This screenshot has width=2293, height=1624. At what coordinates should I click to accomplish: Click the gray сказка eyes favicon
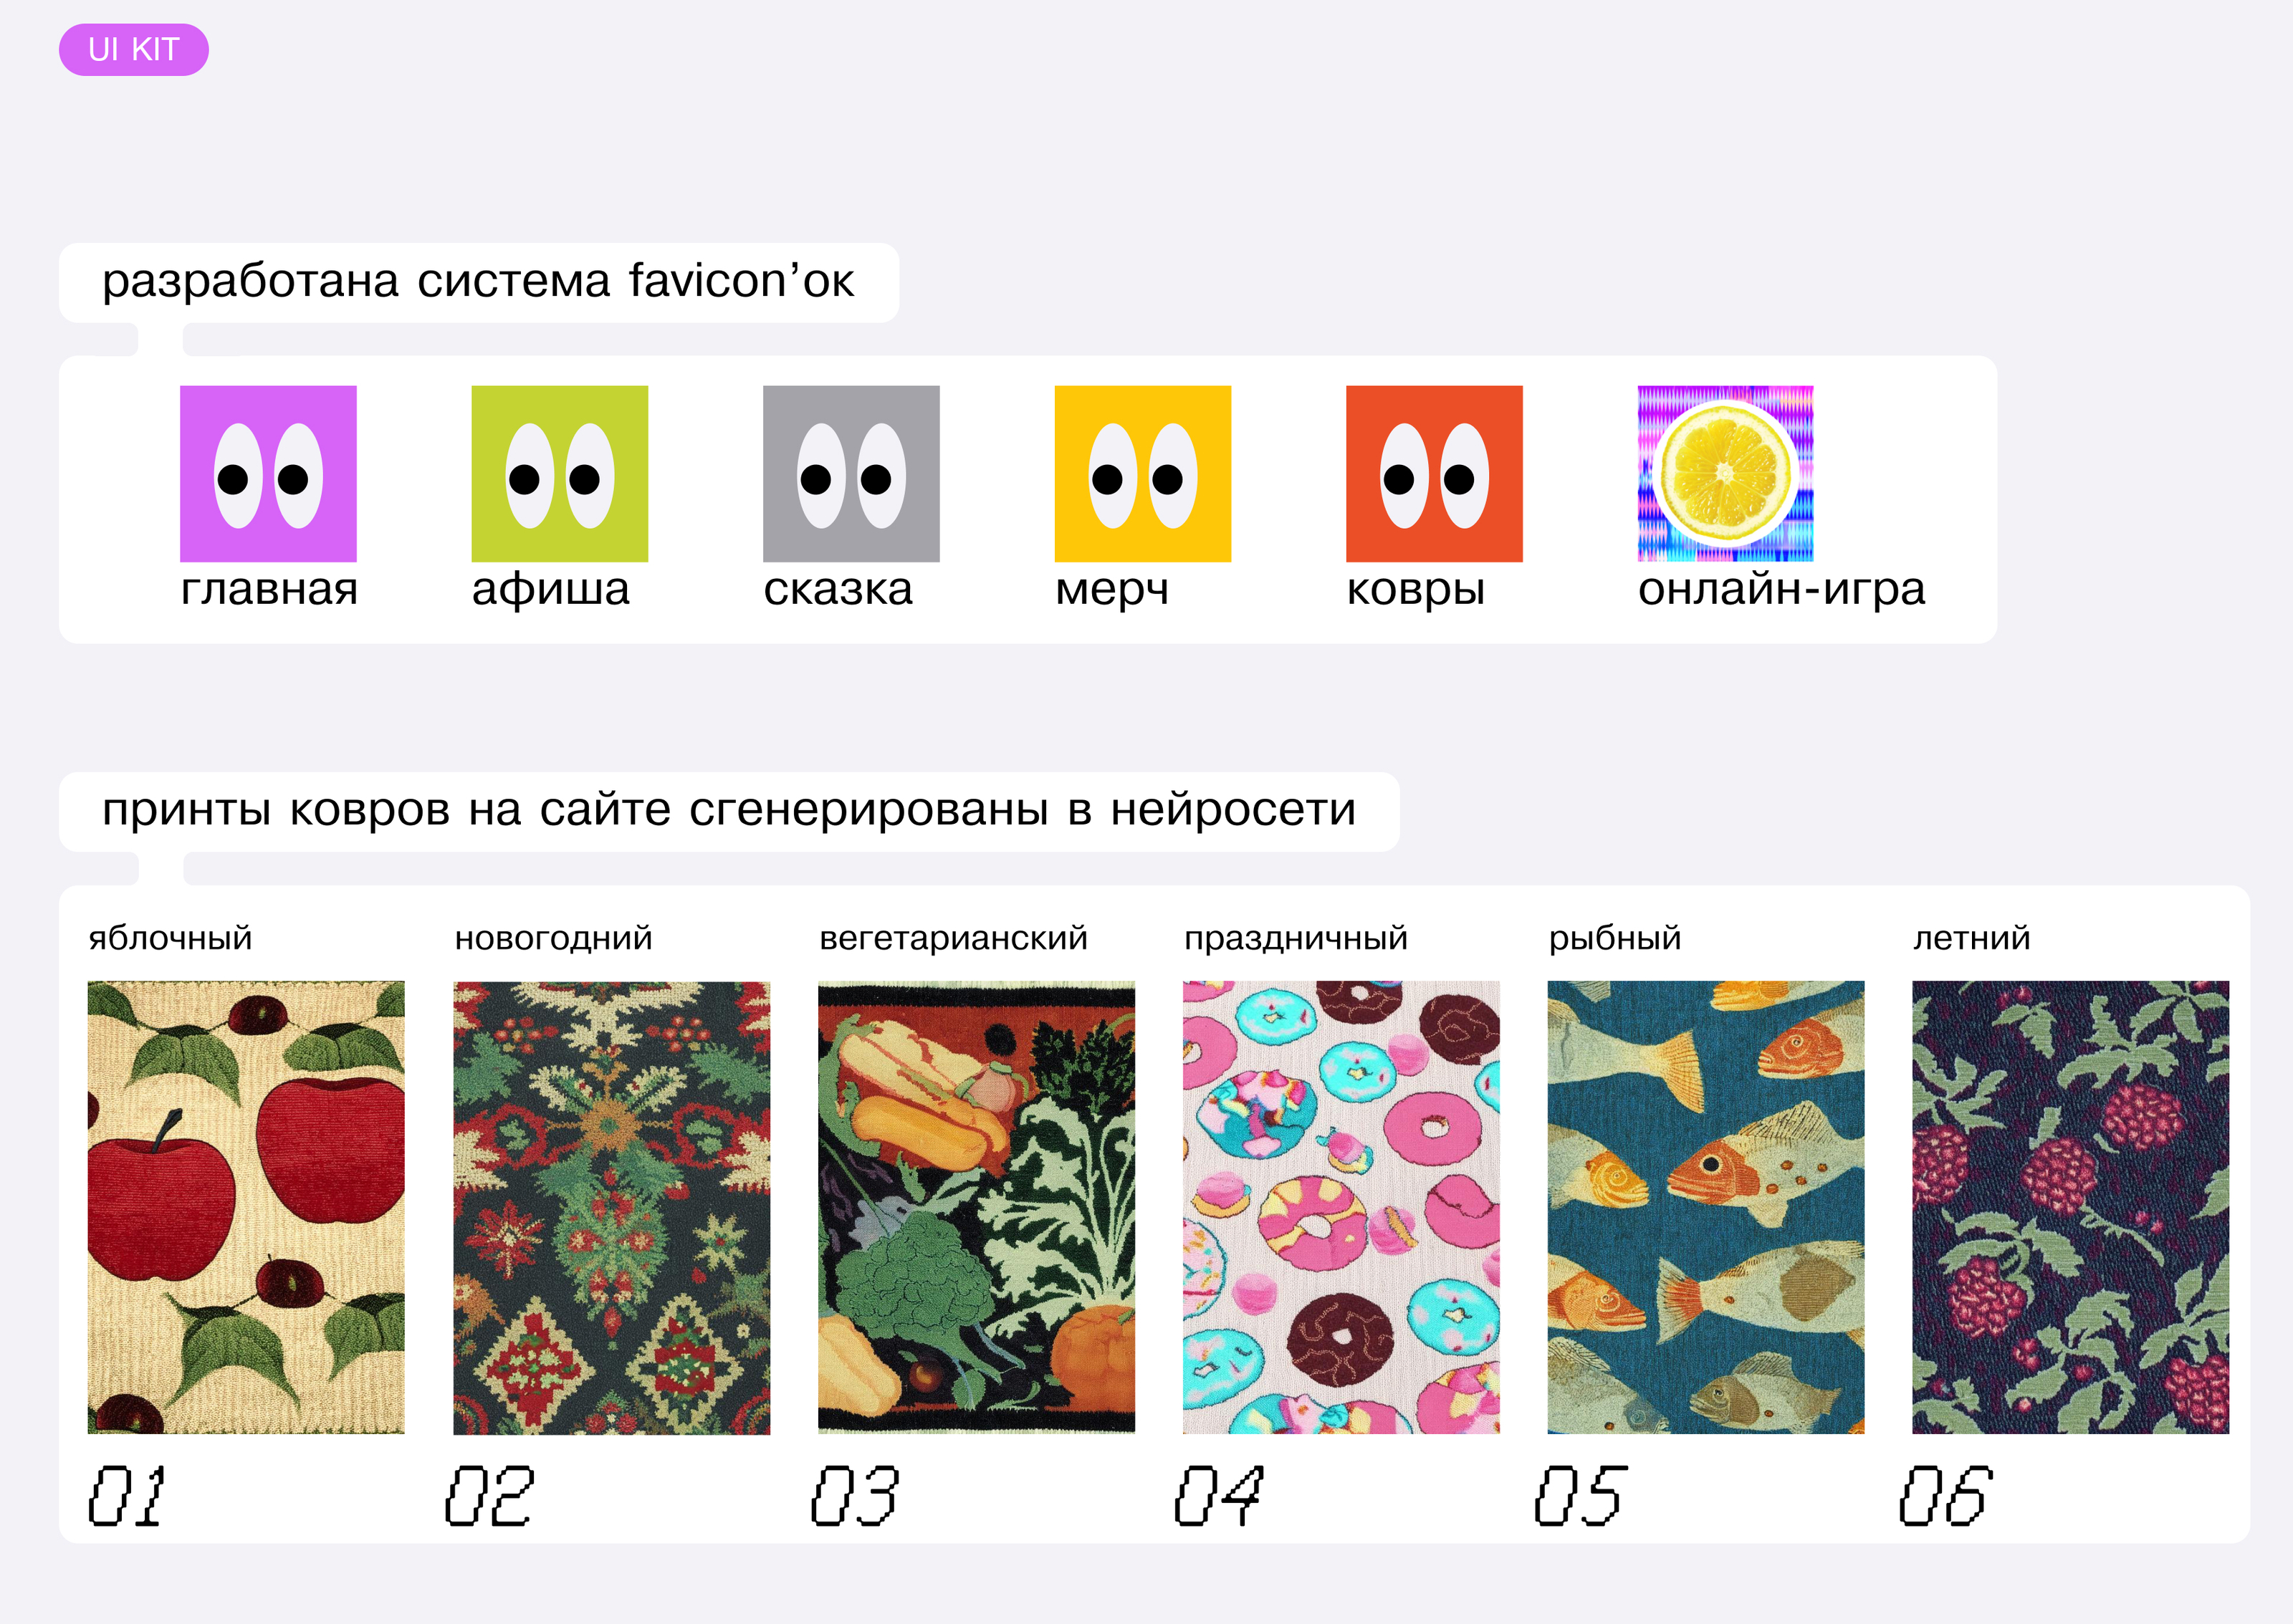851,474
